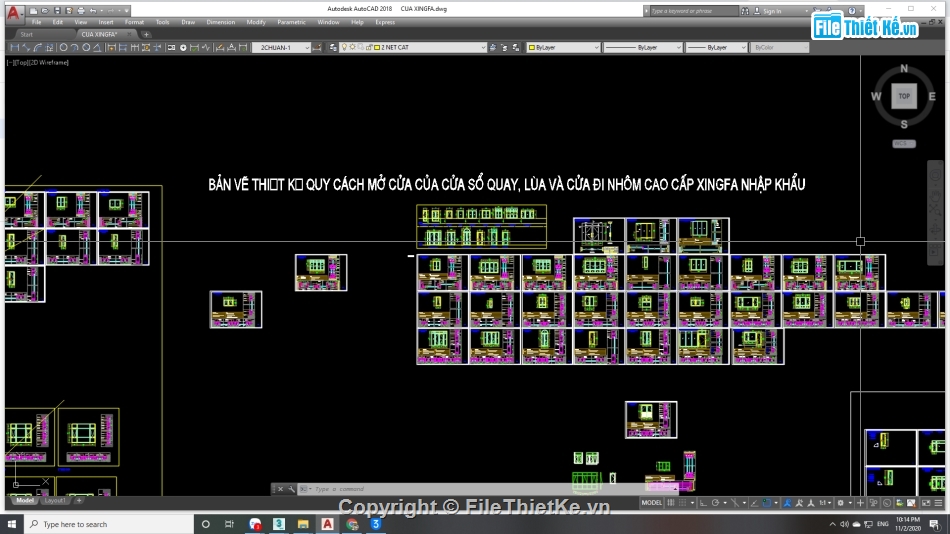
Task: Click the Save icon in quick access toolbar
Action: (x=58, y=10)
